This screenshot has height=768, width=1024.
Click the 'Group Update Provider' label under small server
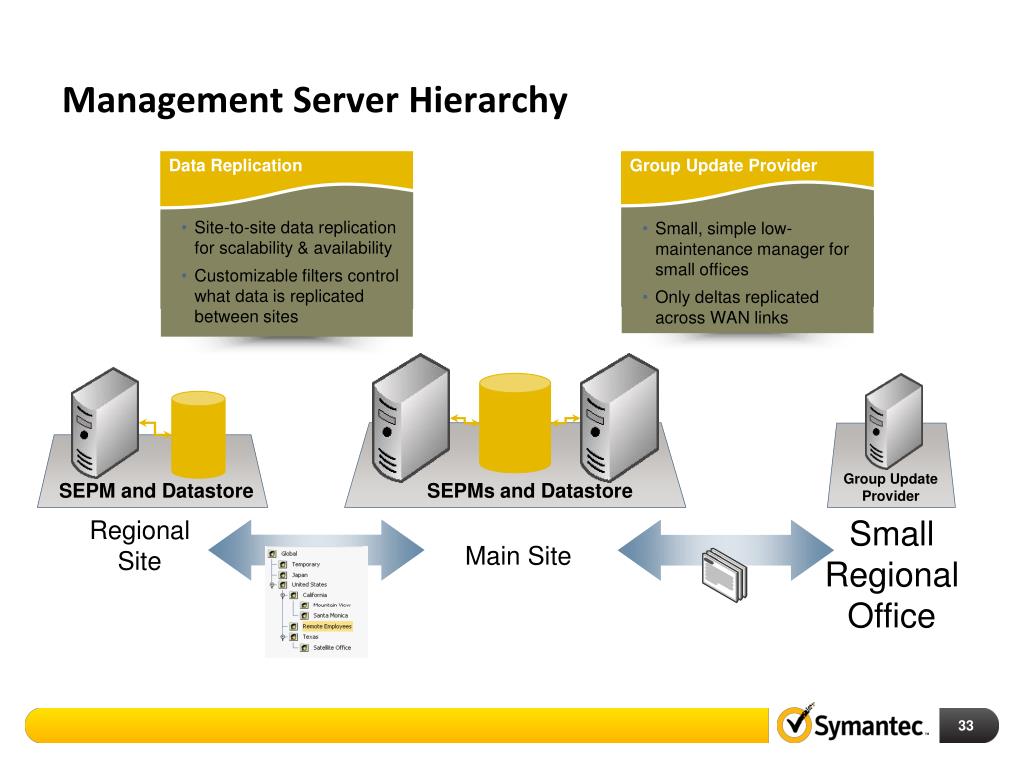[x=890, y=487]
